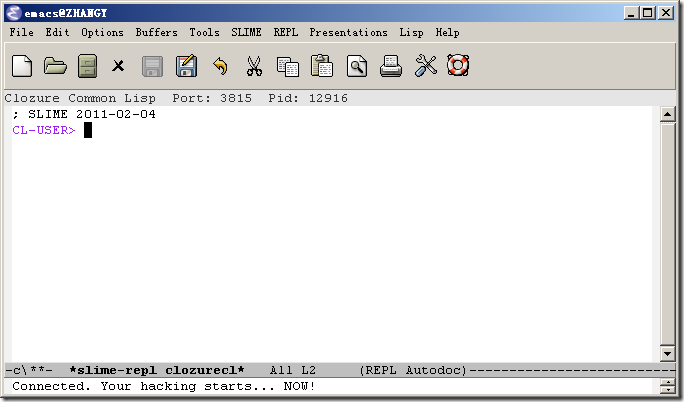Open the directory browser cabinet icon
This screenshot has height=402, width=684.
(x=87, y=66)
